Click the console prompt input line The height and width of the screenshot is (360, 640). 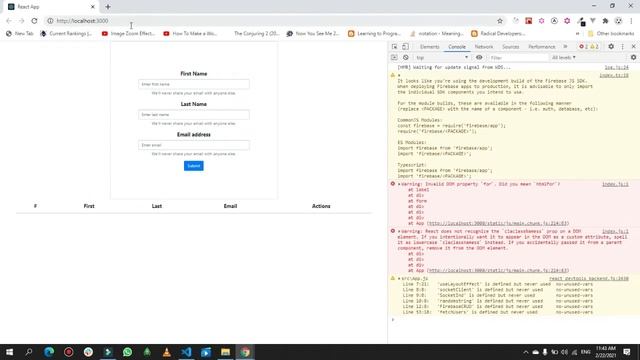514,320
